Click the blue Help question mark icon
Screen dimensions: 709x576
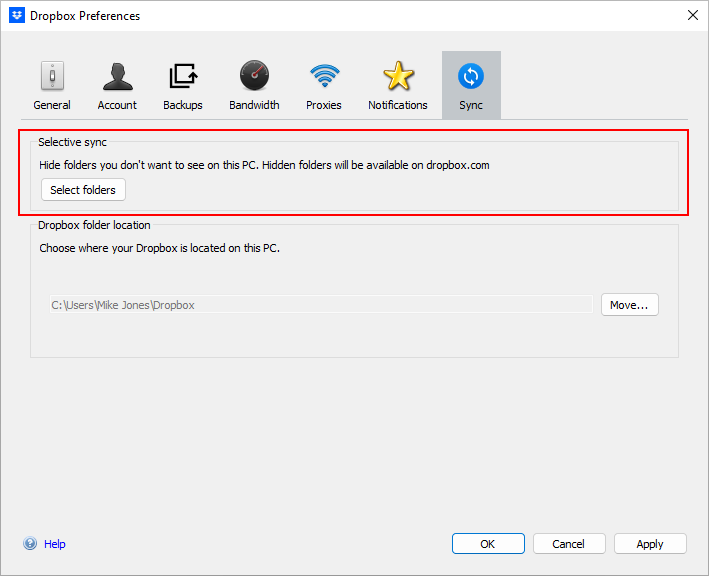click(x=30, y=543)
